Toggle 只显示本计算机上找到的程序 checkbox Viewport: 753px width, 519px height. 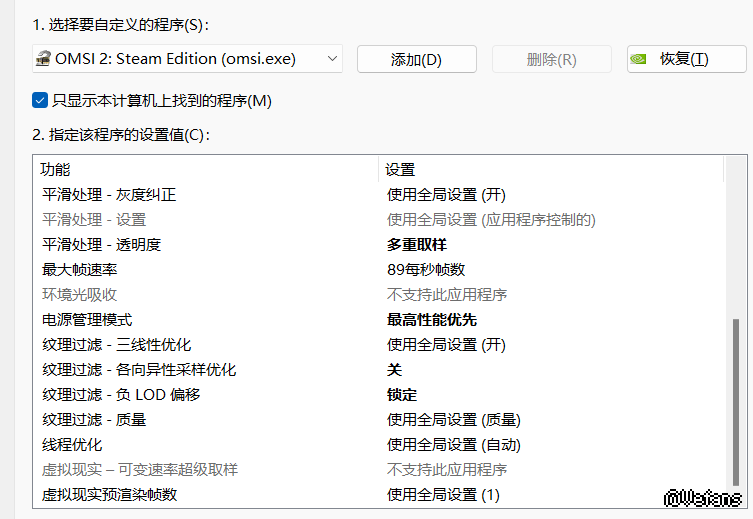pos(40,100)
